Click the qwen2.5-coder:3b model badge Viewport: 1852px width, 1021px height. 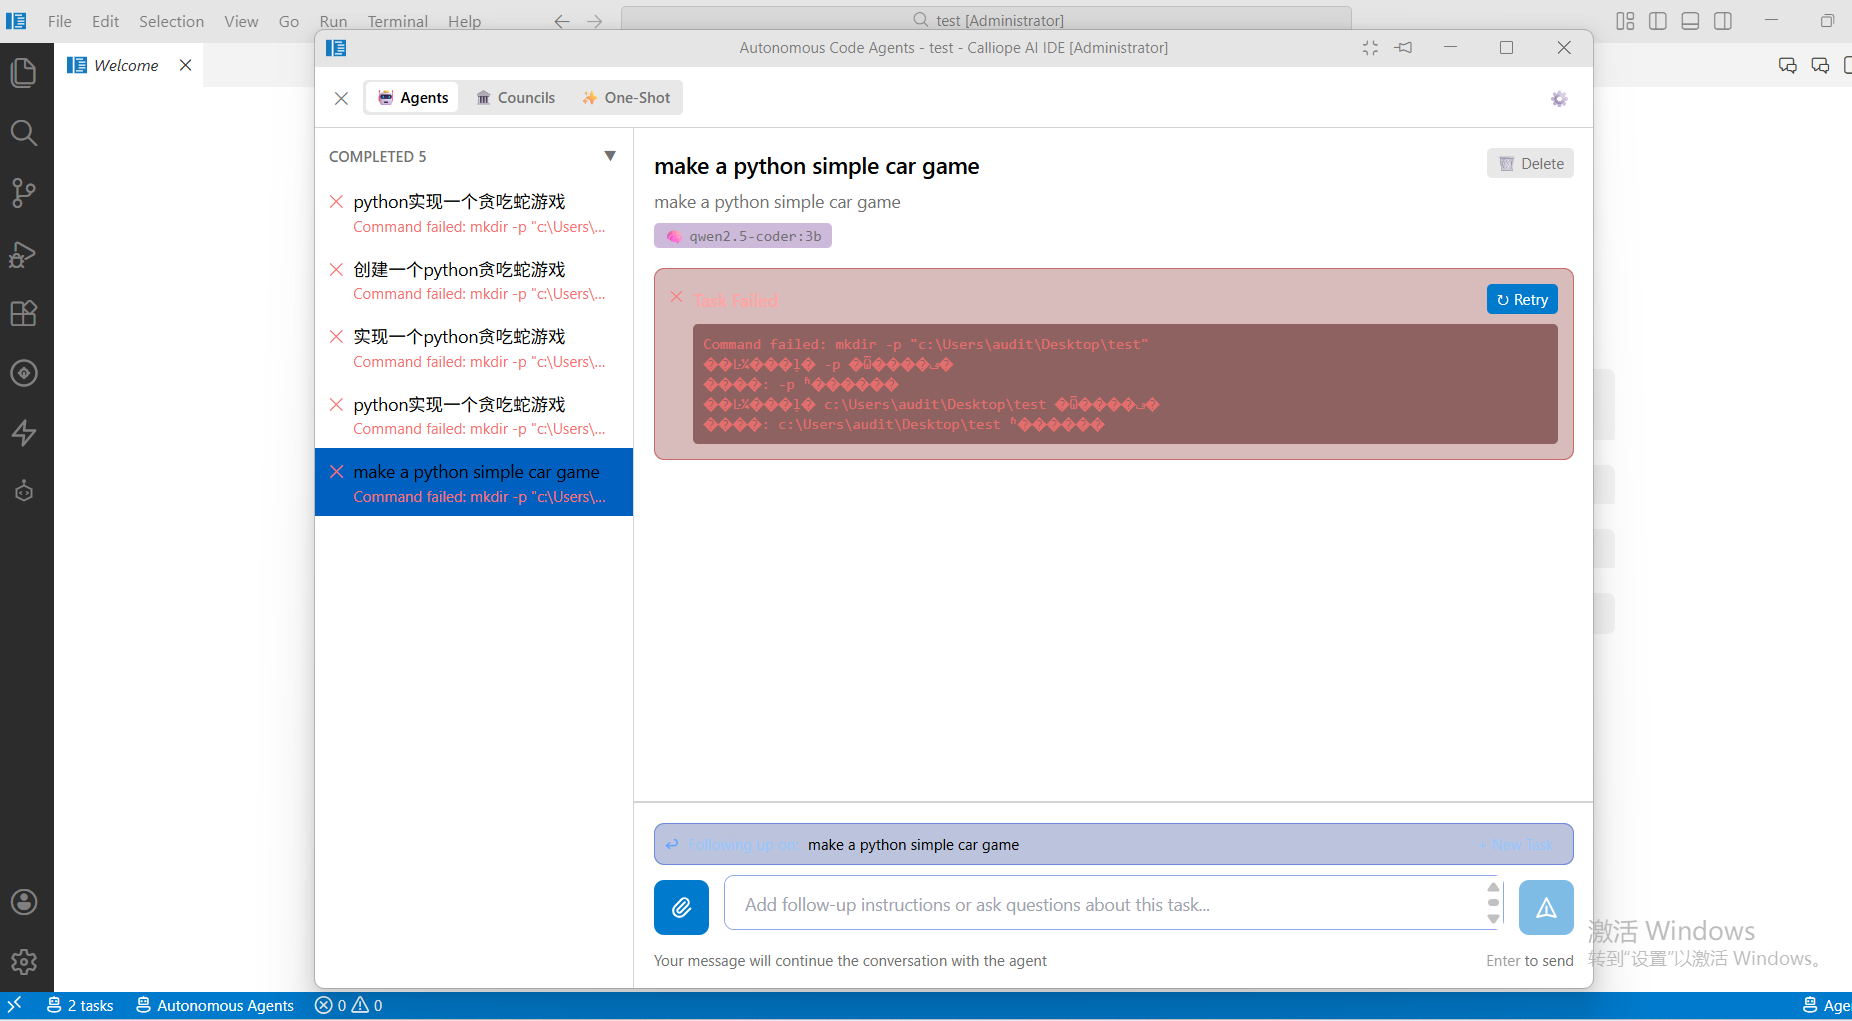click(743, 236)
